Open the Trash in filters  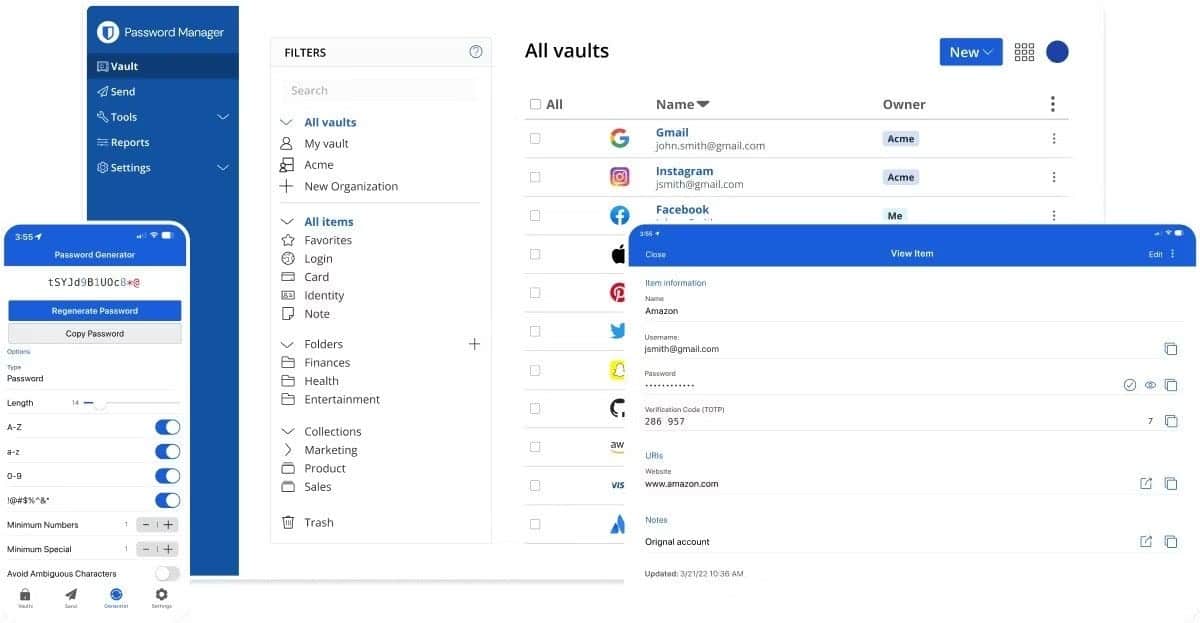(x=318, y=522)
